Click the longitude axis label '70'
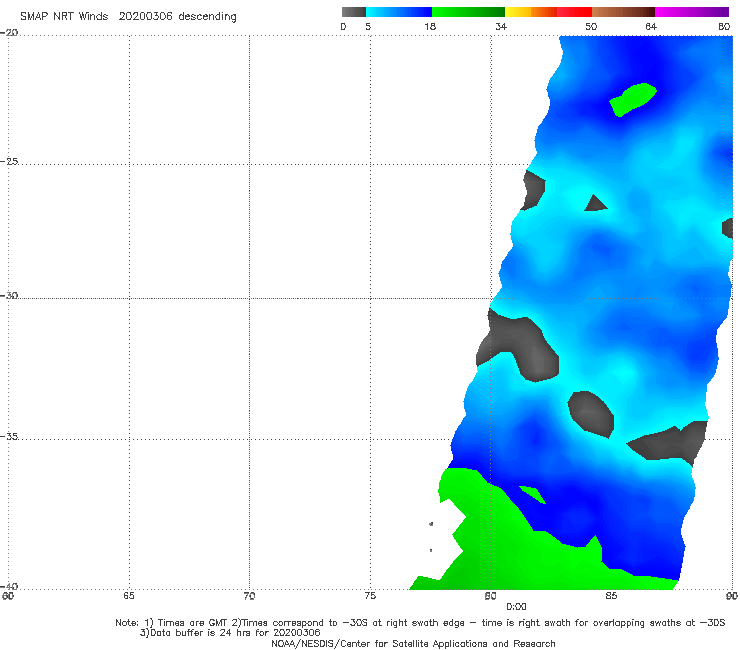 [x=249, y=596]
